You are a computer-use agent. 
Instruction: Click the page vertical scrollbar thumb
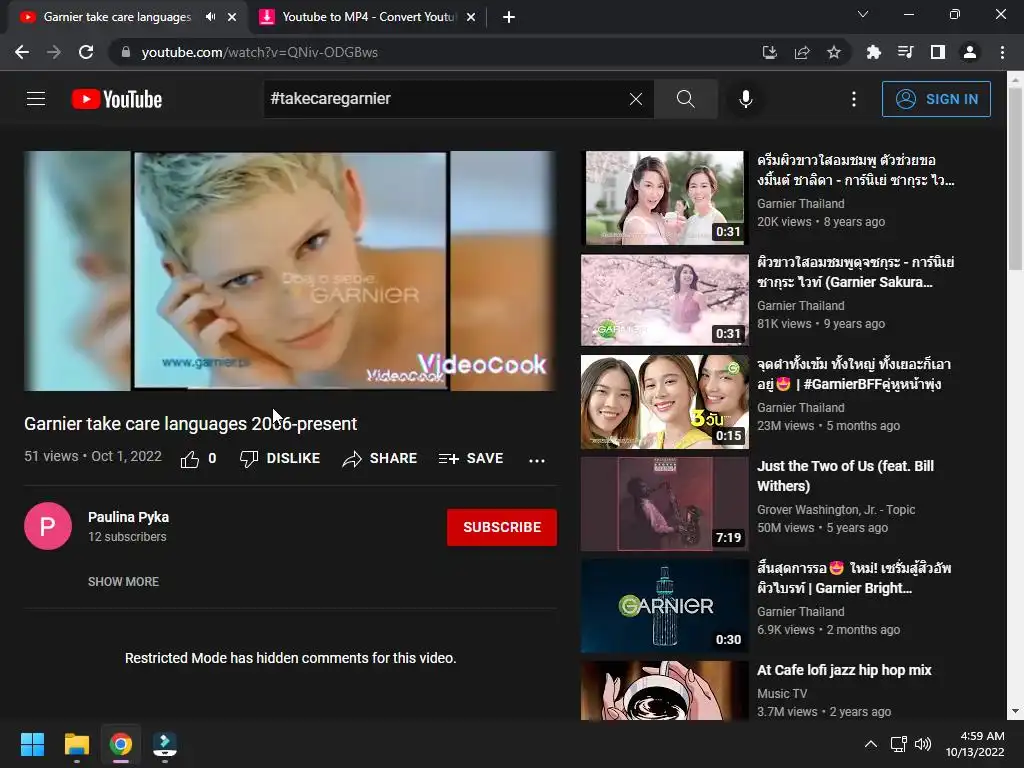(1015, 178)
